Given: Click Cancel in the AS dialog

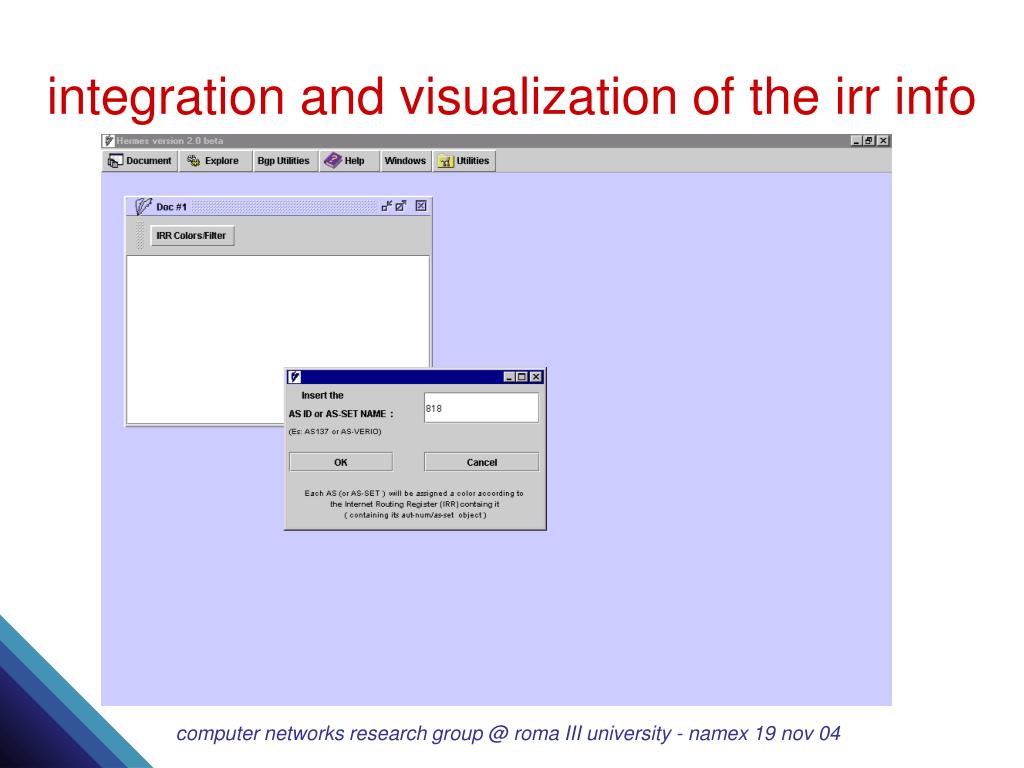Looking at the screenshot, I should point(482,462).
